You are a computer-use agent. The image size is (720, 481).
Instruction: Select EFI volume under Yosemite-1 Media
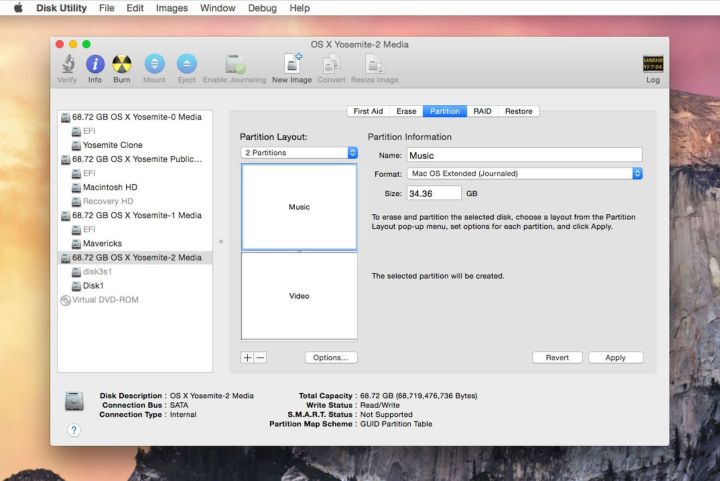click(x=135, y=229)
